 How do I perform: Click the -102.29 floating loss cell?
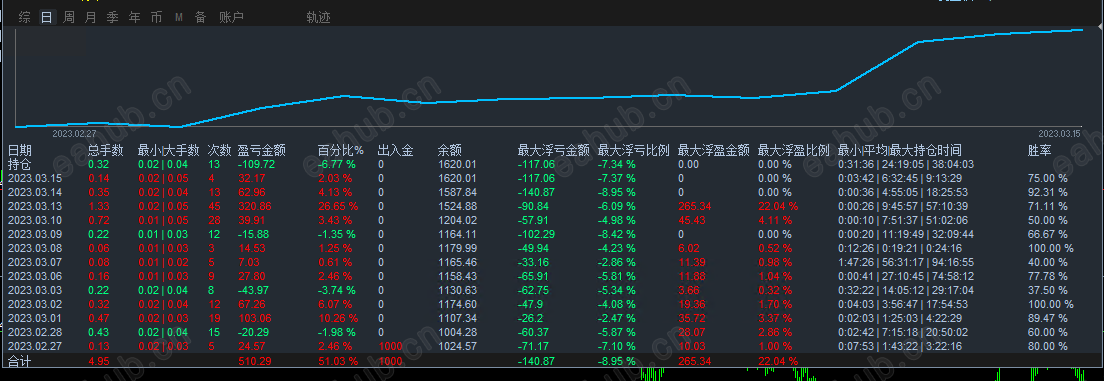click(536, 235)
